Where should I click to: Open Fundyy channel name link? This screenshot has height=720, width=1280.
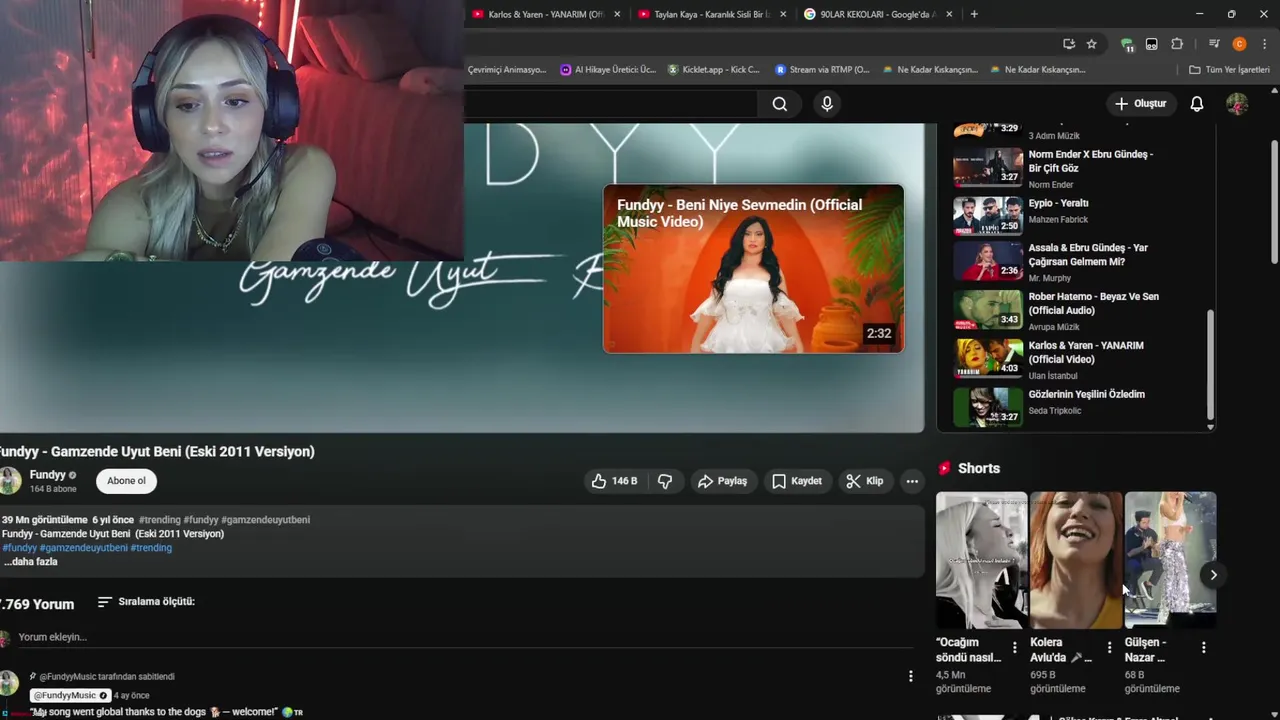47,475
